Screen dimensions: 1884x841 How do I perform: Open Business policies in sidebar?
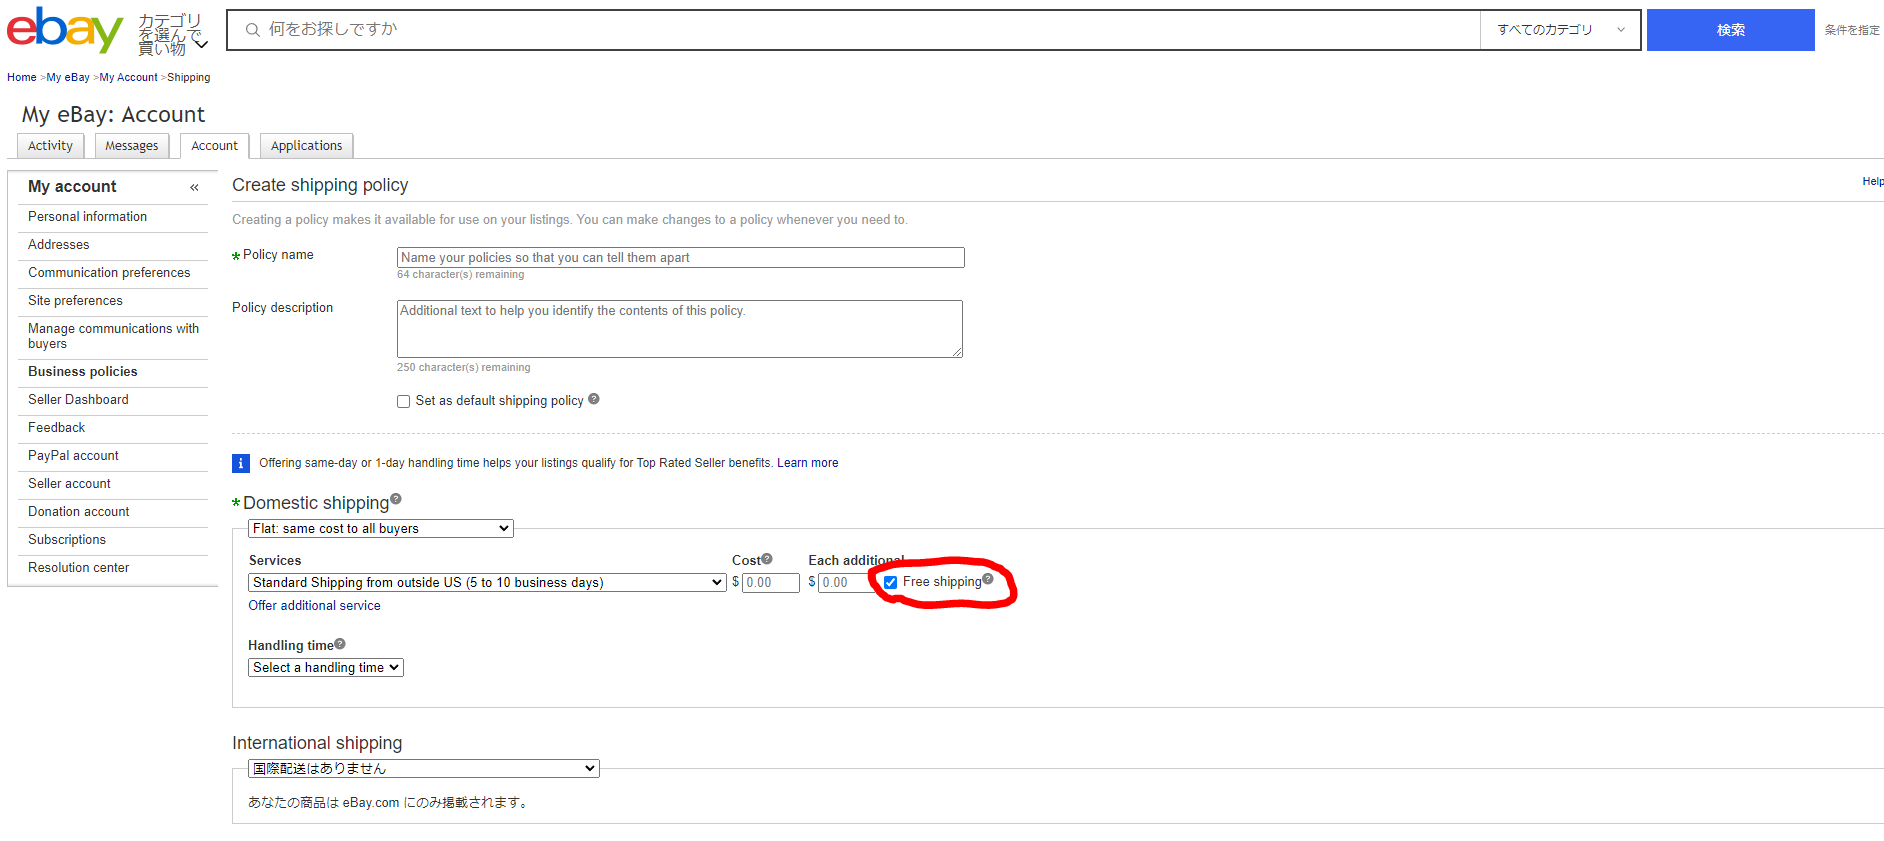click(83, 372)
